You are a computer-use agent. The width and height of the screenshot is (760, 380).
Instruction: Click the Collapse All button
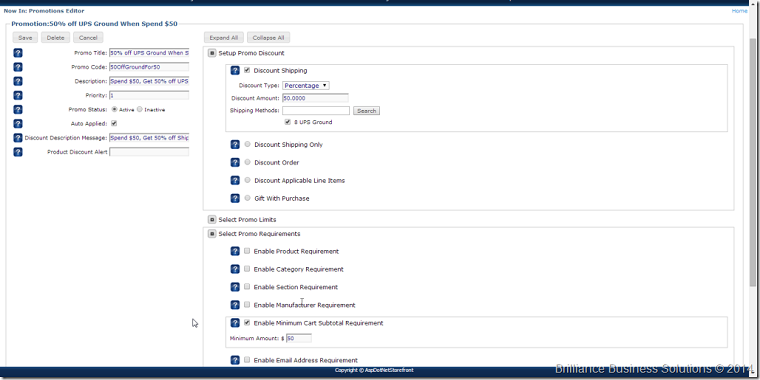(x=269, y=38)
